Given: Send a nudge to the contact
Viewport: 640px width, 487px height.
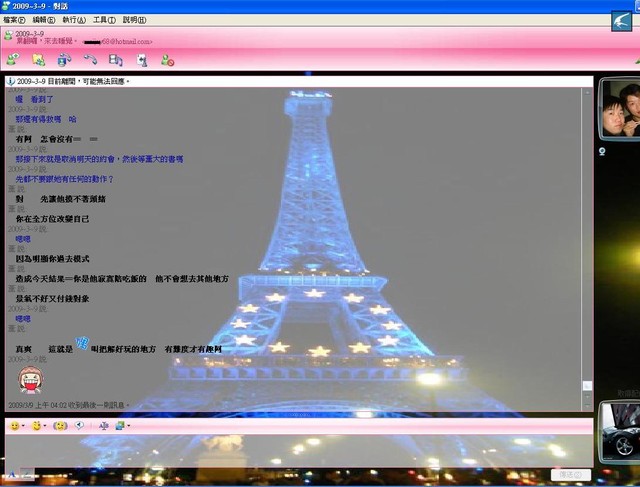Looking at the screenshot, I should [x=60, y=426].
